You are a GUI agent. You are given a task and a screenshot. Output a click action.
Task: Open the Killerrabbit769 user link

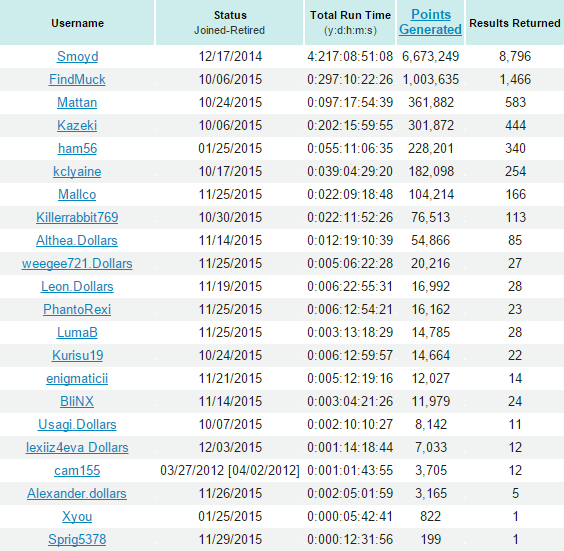[x=77, y=218]
